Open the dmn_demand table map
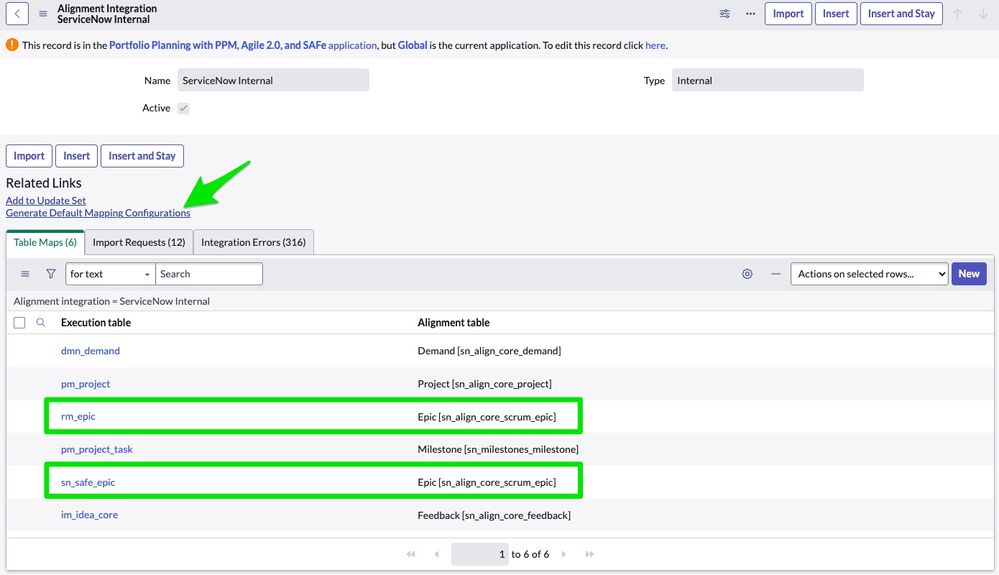The image size is (999, 575). click(x=90, y=351)
